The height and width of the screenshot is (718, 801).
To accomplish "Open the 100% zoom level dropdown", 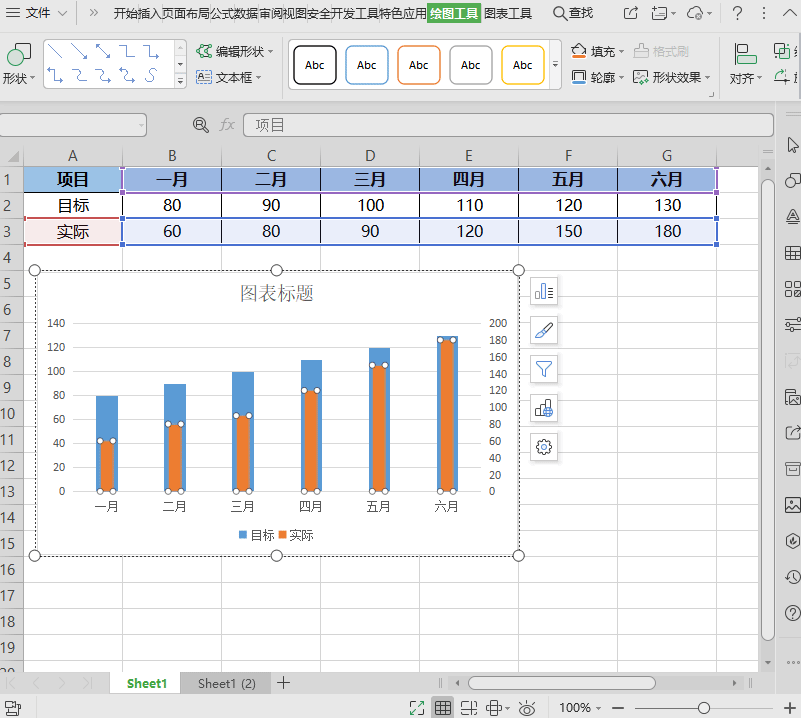I will (x=580, y=708).
